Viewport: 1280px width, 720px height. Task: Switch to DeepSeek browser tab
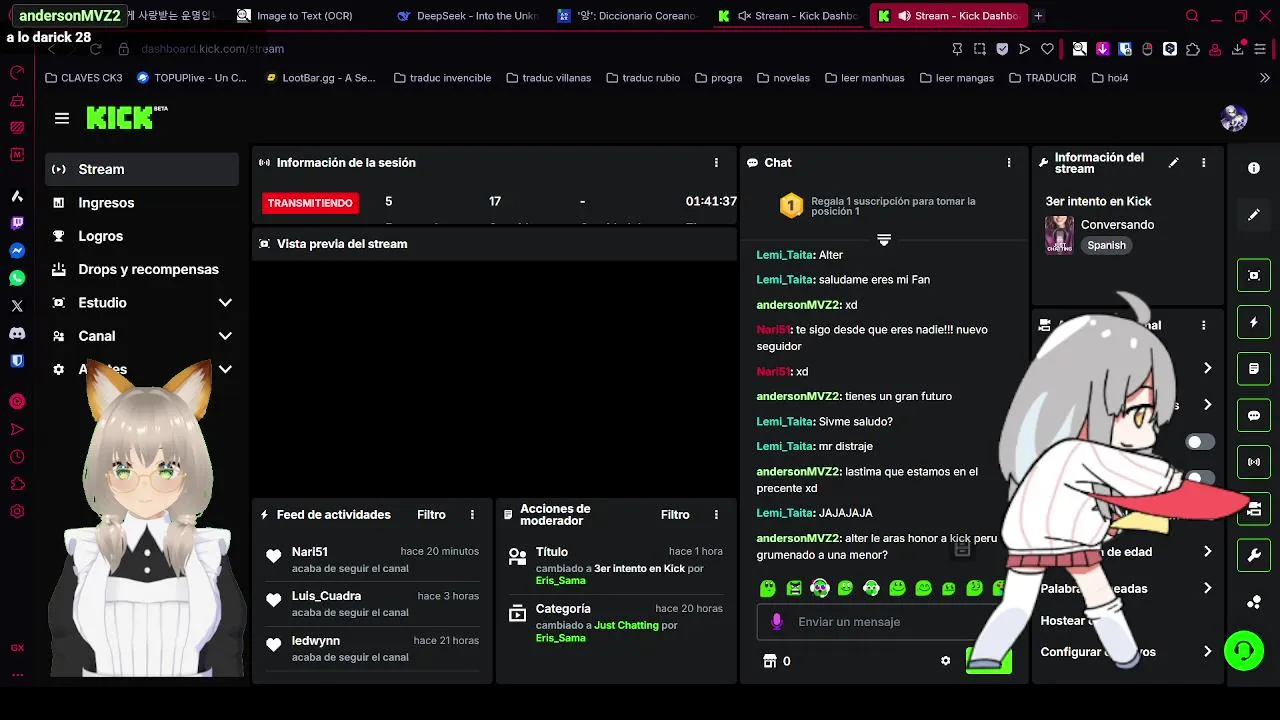tap(467, 16)
